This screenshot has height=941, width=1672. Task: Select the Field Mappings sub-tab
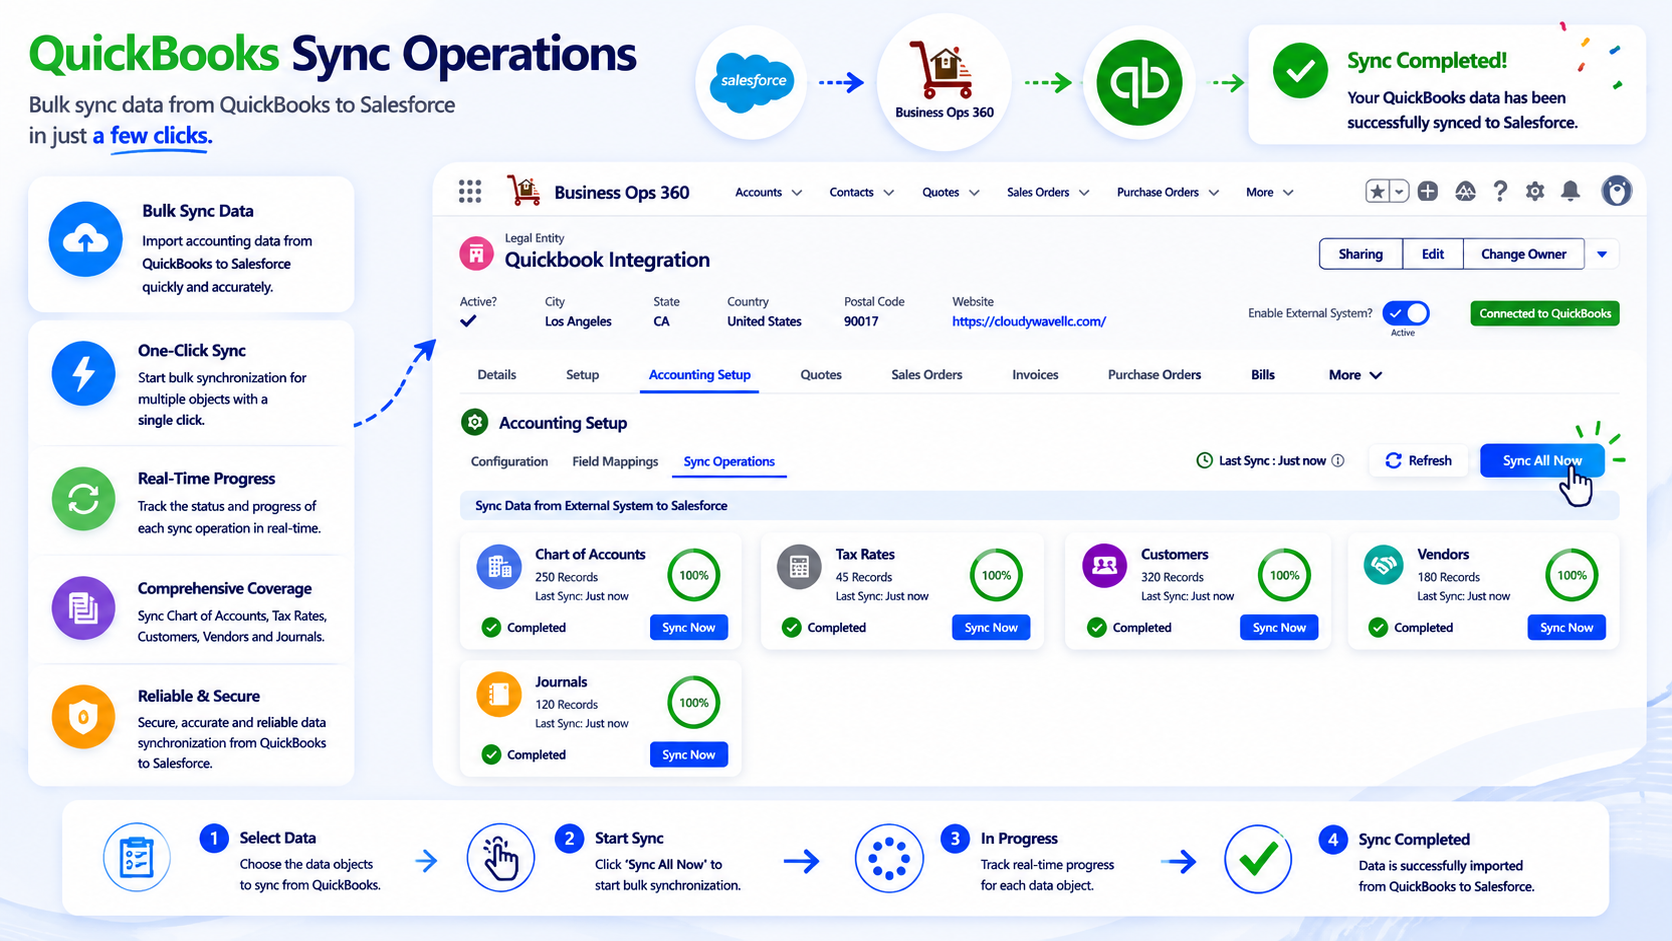[615, 461]
